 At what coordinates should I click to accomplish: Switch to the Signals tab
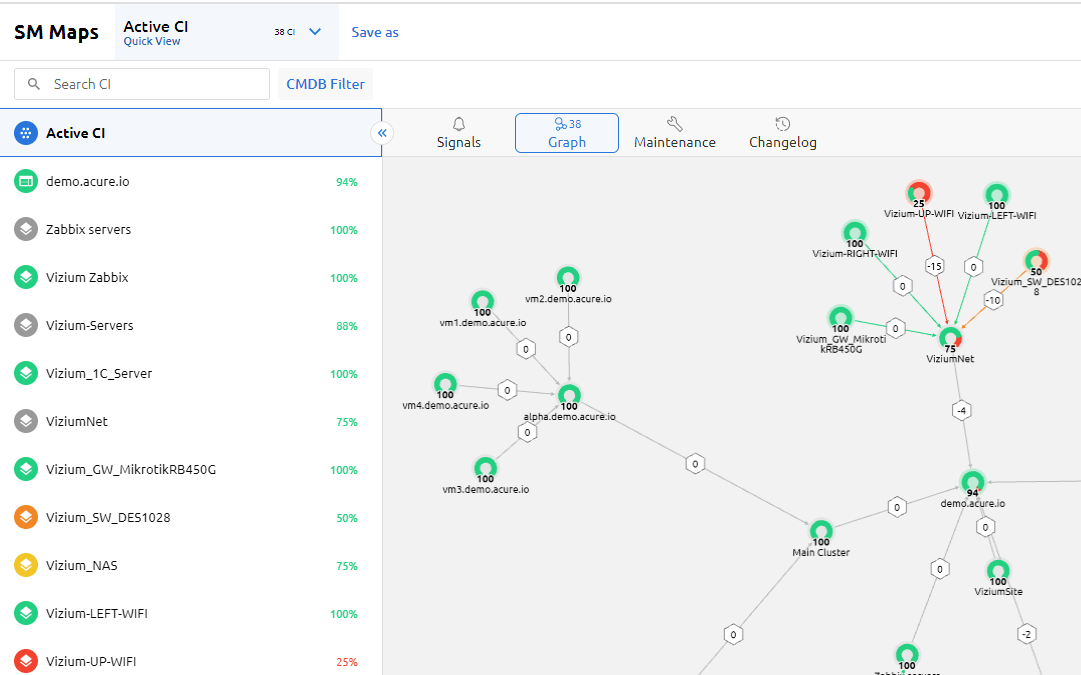(x=458, y=133)
